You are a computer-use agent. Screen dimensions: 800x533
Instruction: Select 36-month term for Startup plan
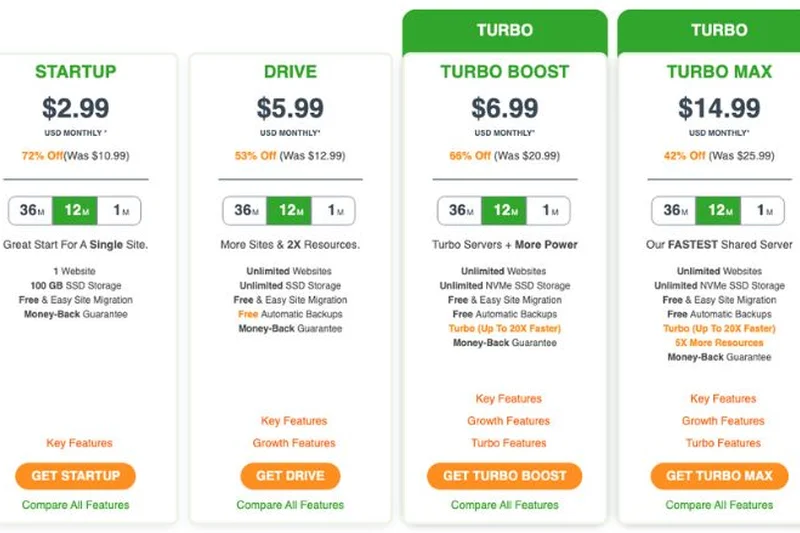[30, 211]
